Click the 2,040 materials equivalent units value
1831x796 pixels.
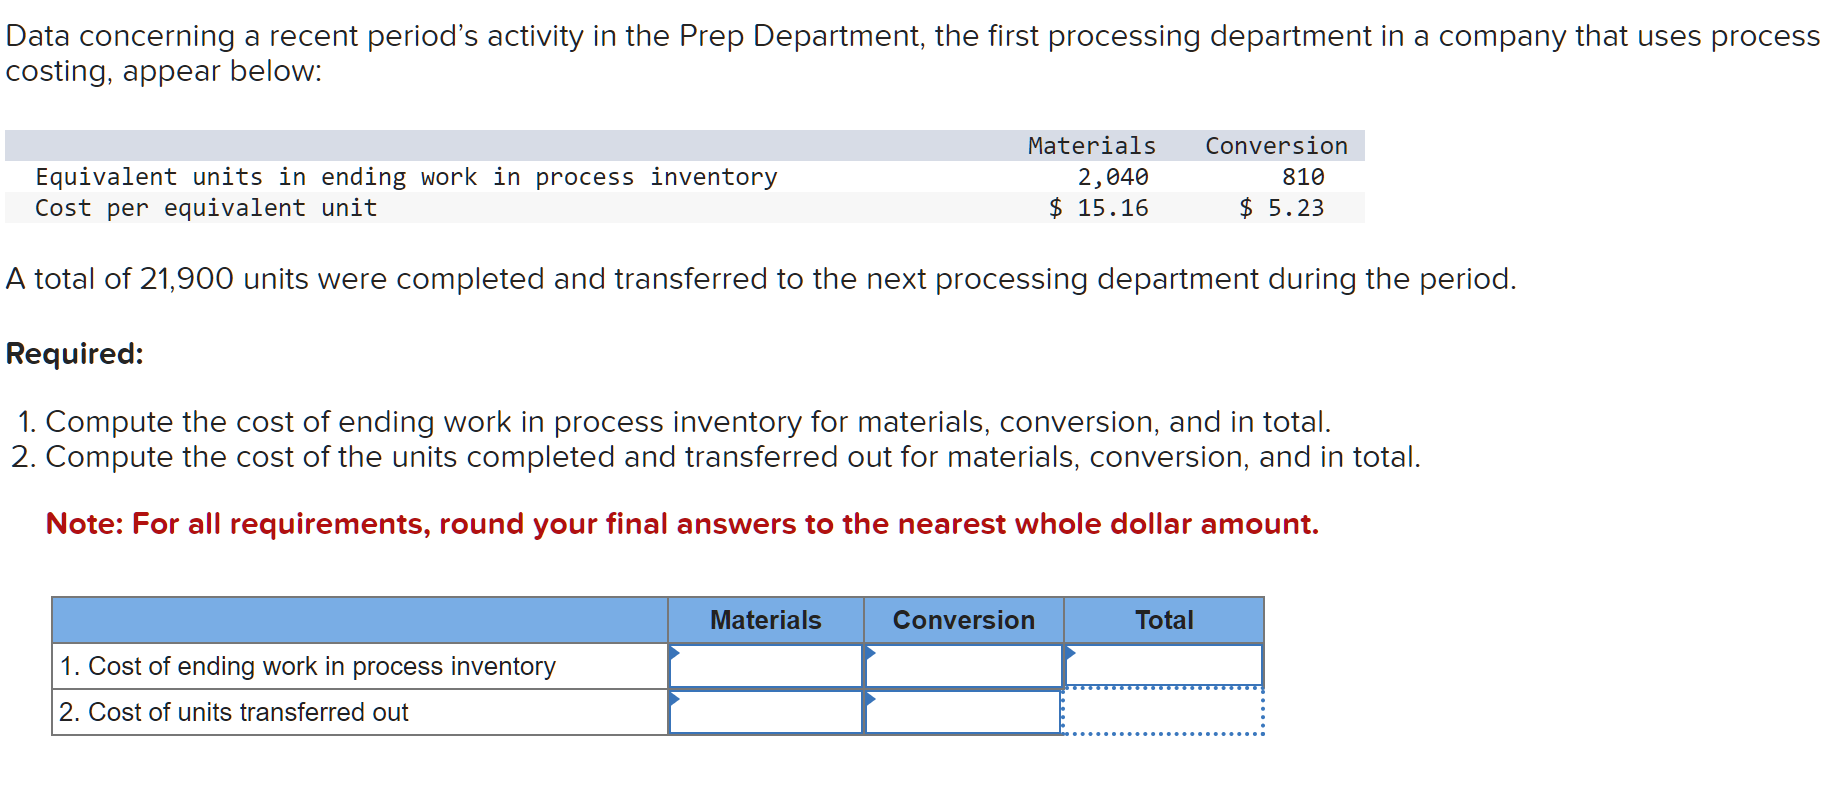point(1113,177)
